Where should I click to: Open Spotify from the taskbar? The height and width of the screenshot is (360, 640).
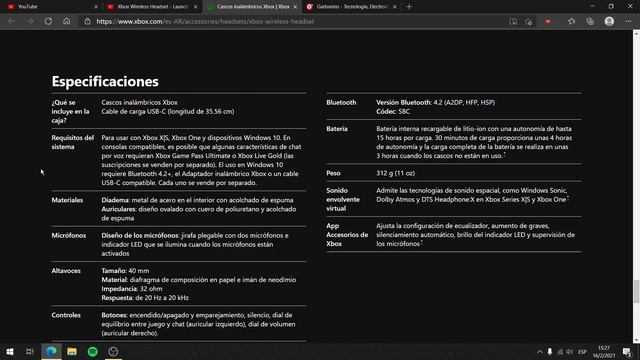pos(93,351)
